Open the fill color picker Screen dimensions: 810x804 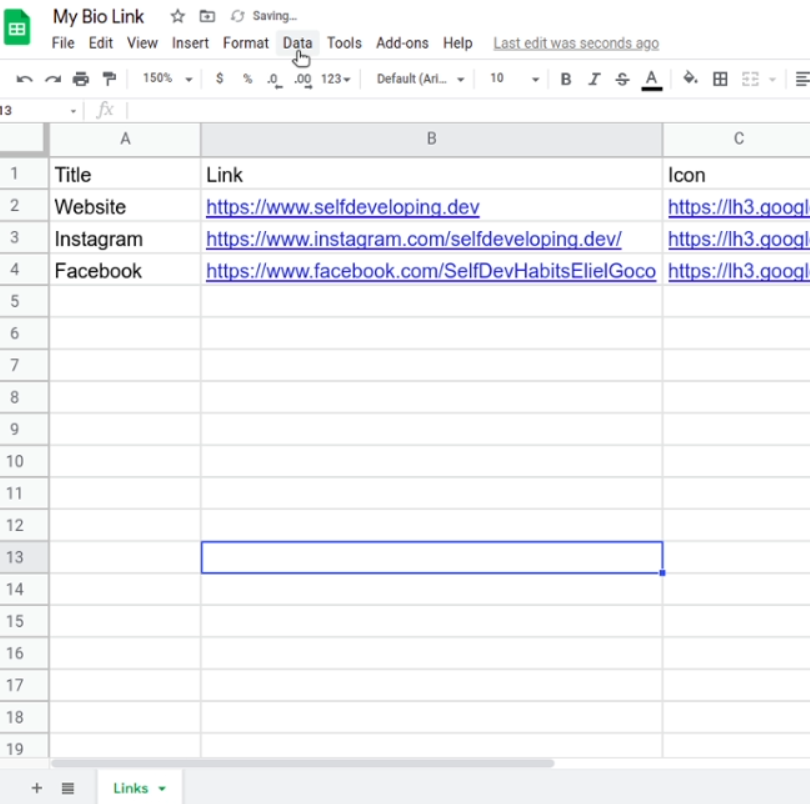pyautogui.click(x=690, y=79)
